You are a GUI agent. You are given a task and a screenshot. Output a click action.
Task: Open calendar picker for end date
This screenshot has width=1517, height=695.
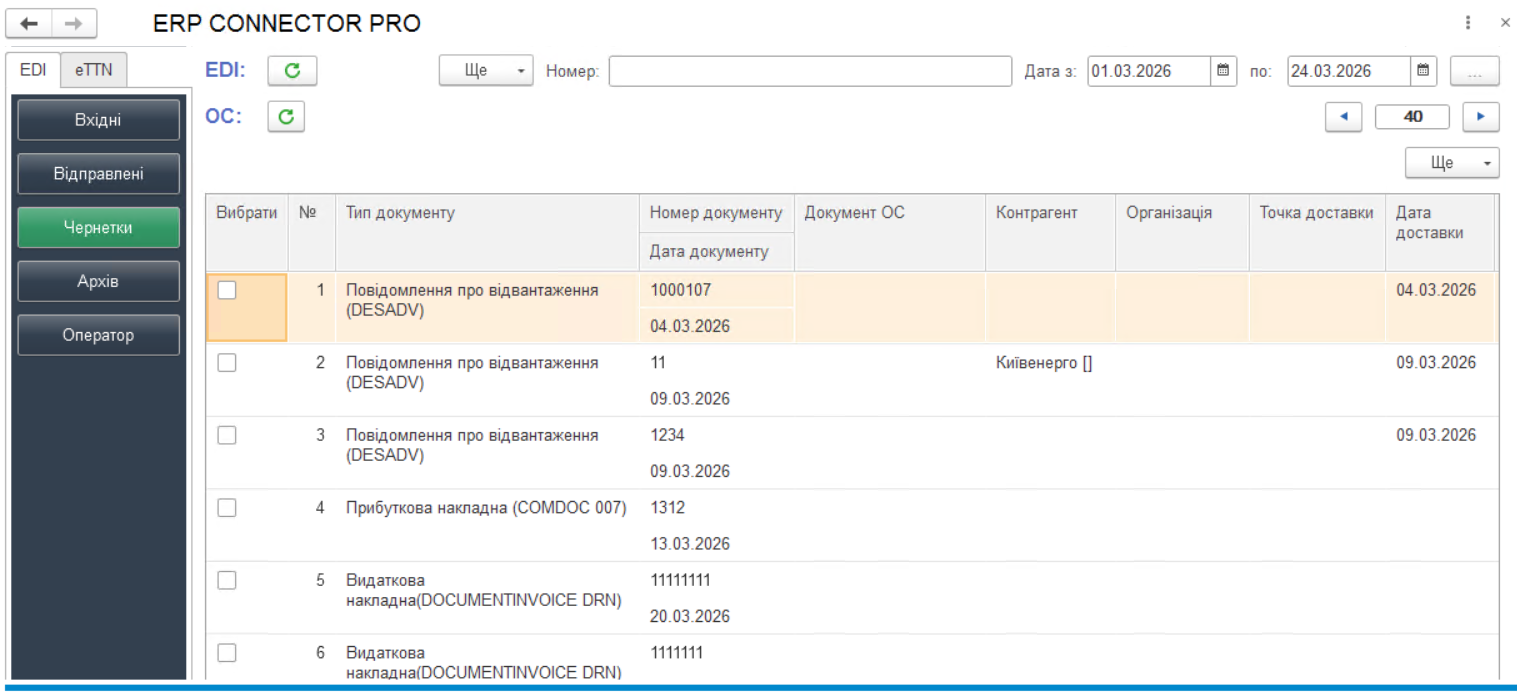[x=1423, y=71]
